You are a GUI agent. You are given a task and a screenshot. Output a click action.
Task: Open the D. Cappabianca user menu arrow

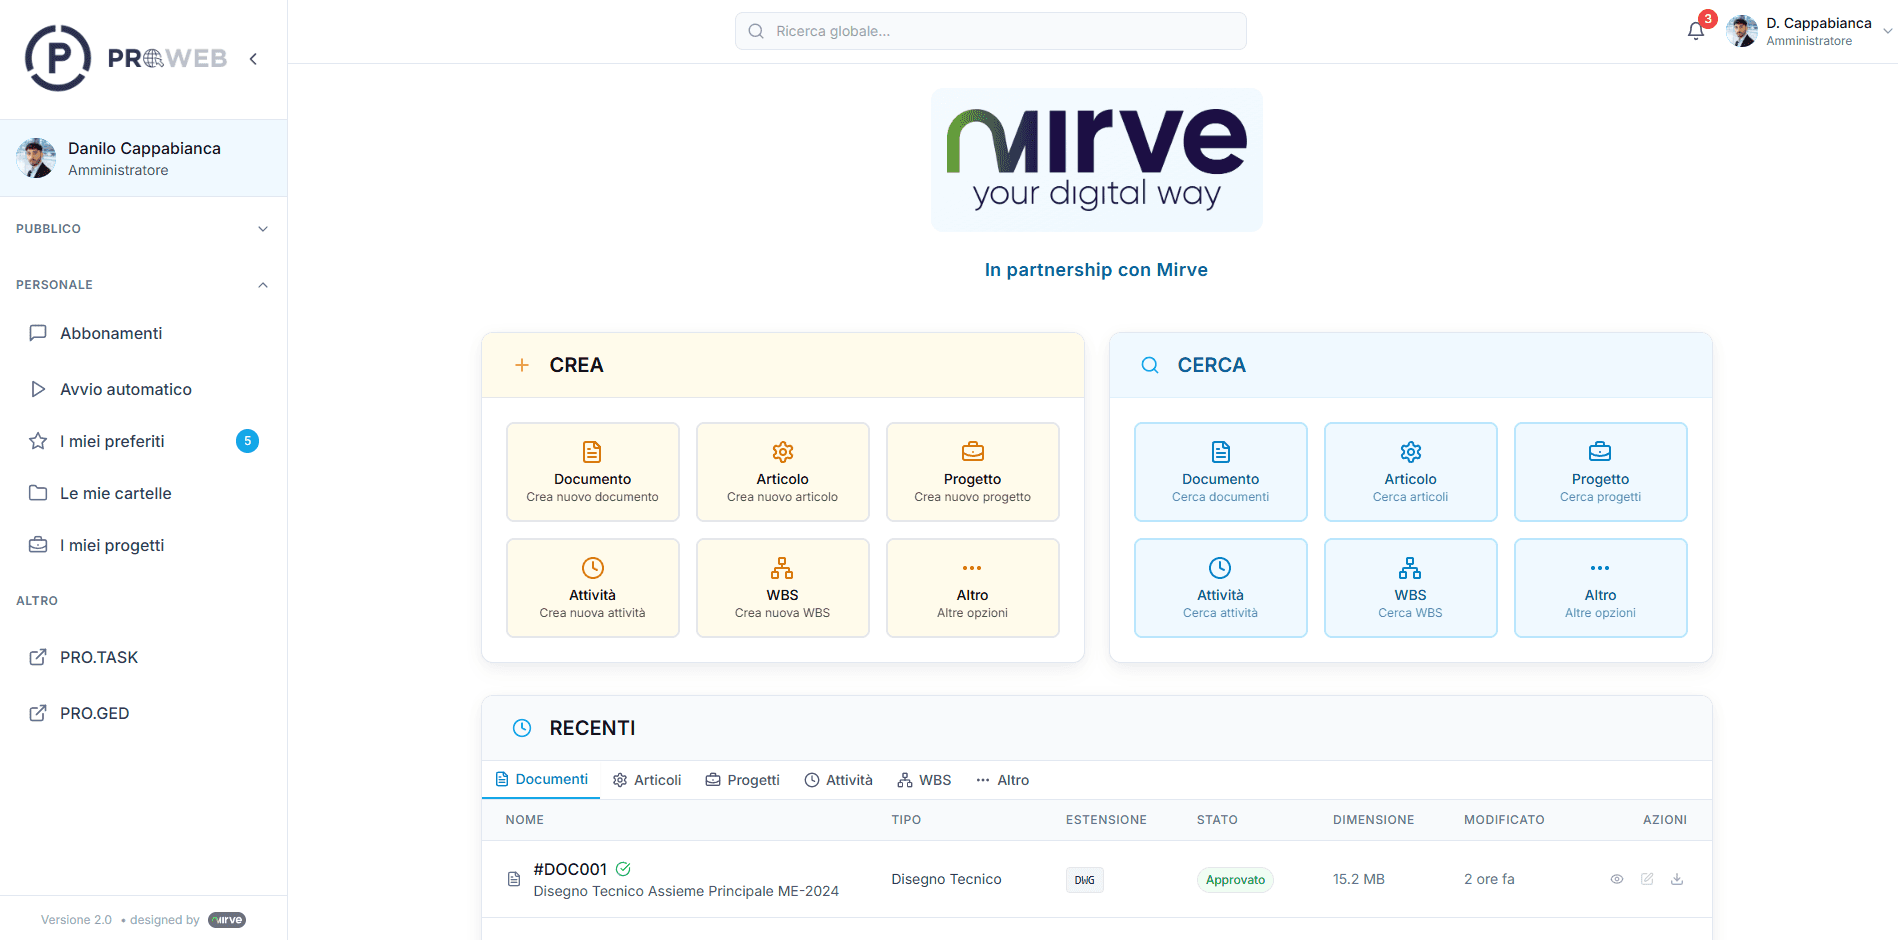tap(1887, 31)
